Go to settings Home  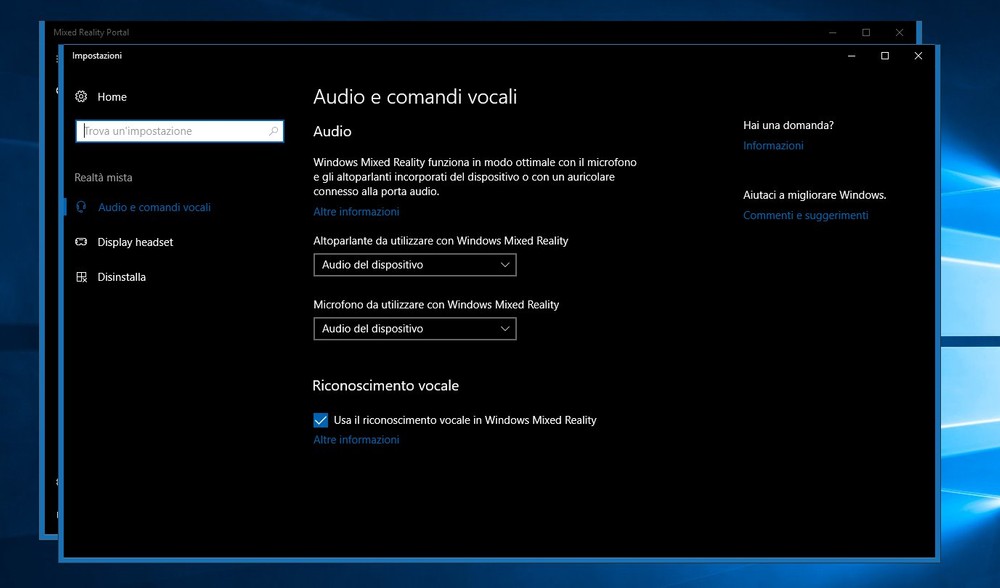click(x=112, y=97)
